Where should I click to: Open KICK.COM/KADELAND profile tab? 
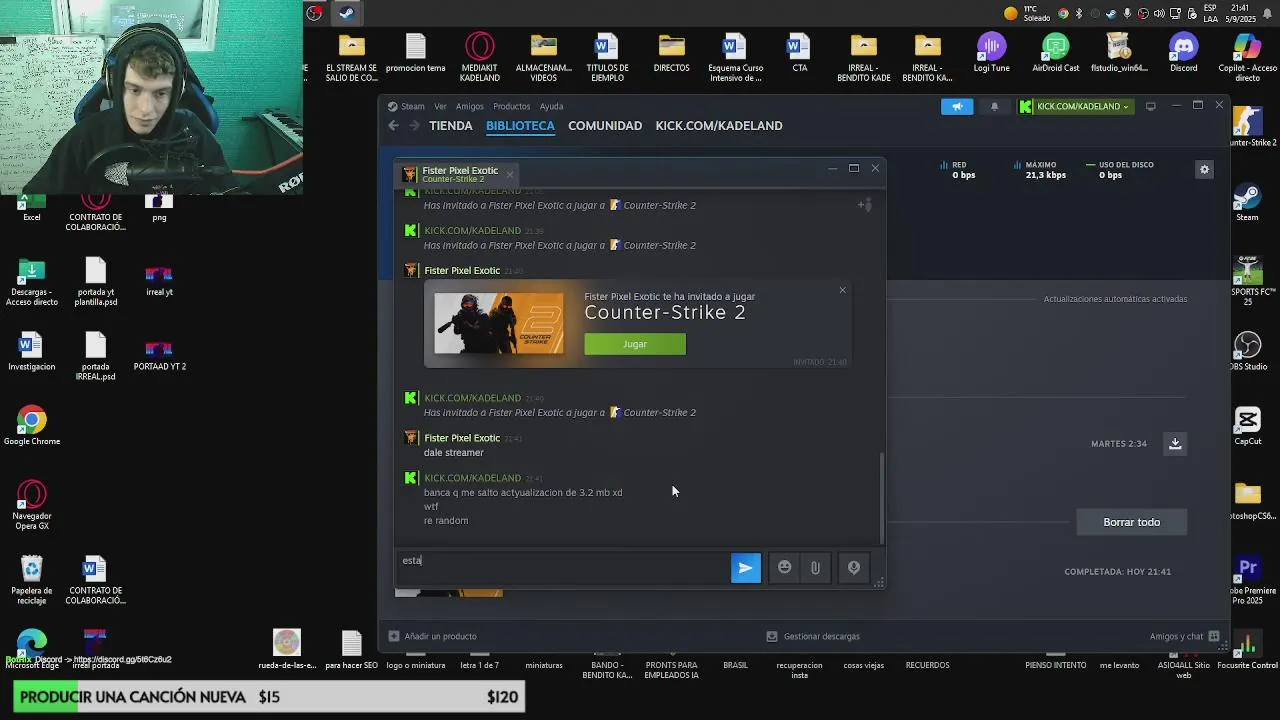(x=719, y=126)
